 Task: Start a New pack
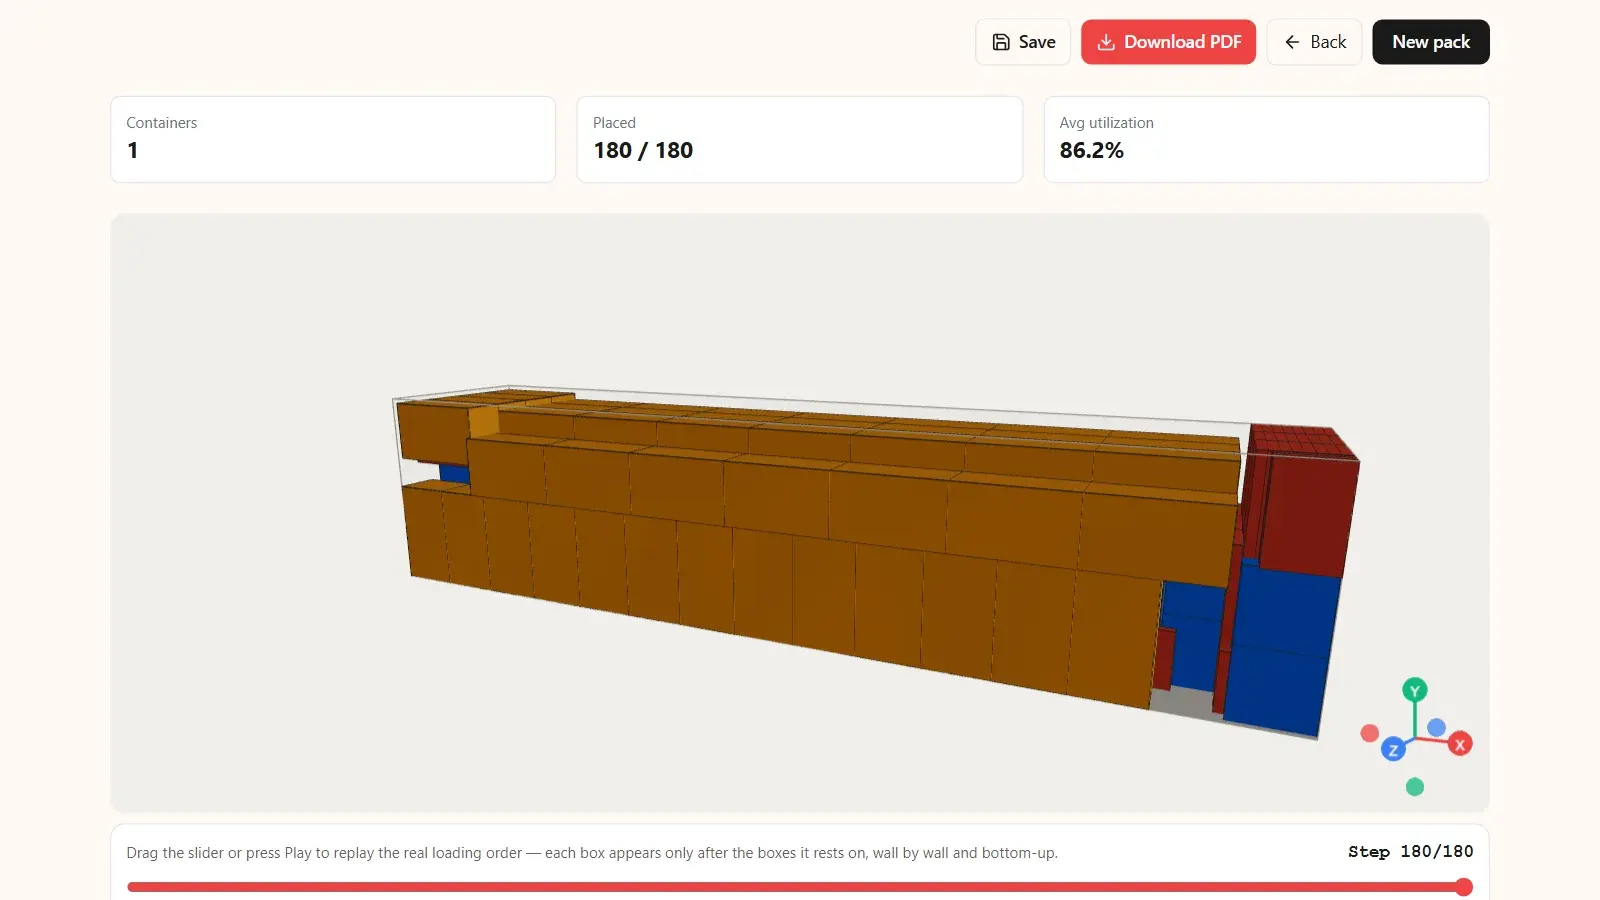pos(1431,42)
